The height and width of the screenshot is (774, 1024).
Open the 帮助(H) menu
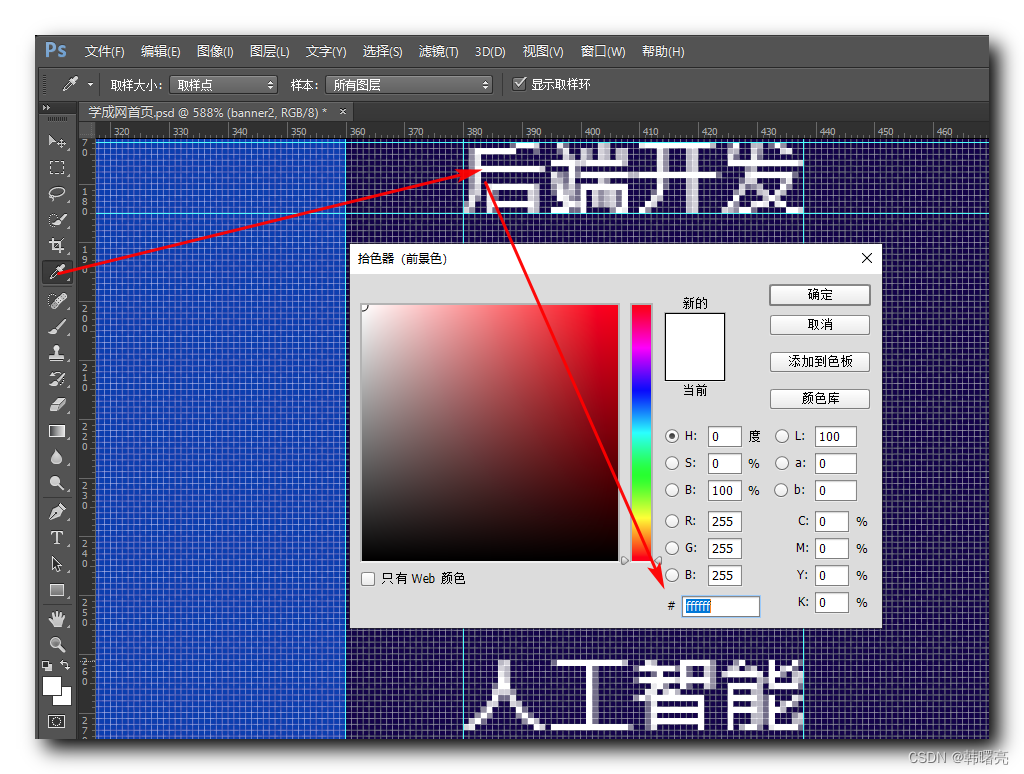click(663, 52)
